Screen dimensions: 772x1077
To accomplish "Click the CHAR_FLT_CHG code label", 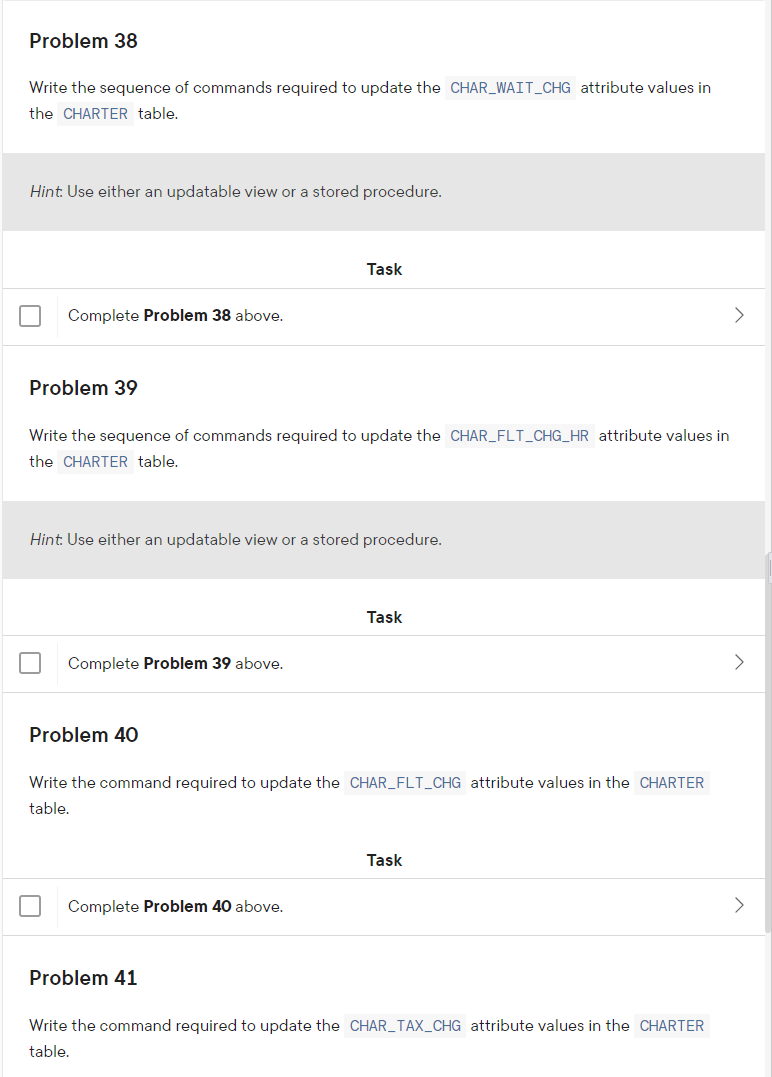I will click(x=405, y=783).
